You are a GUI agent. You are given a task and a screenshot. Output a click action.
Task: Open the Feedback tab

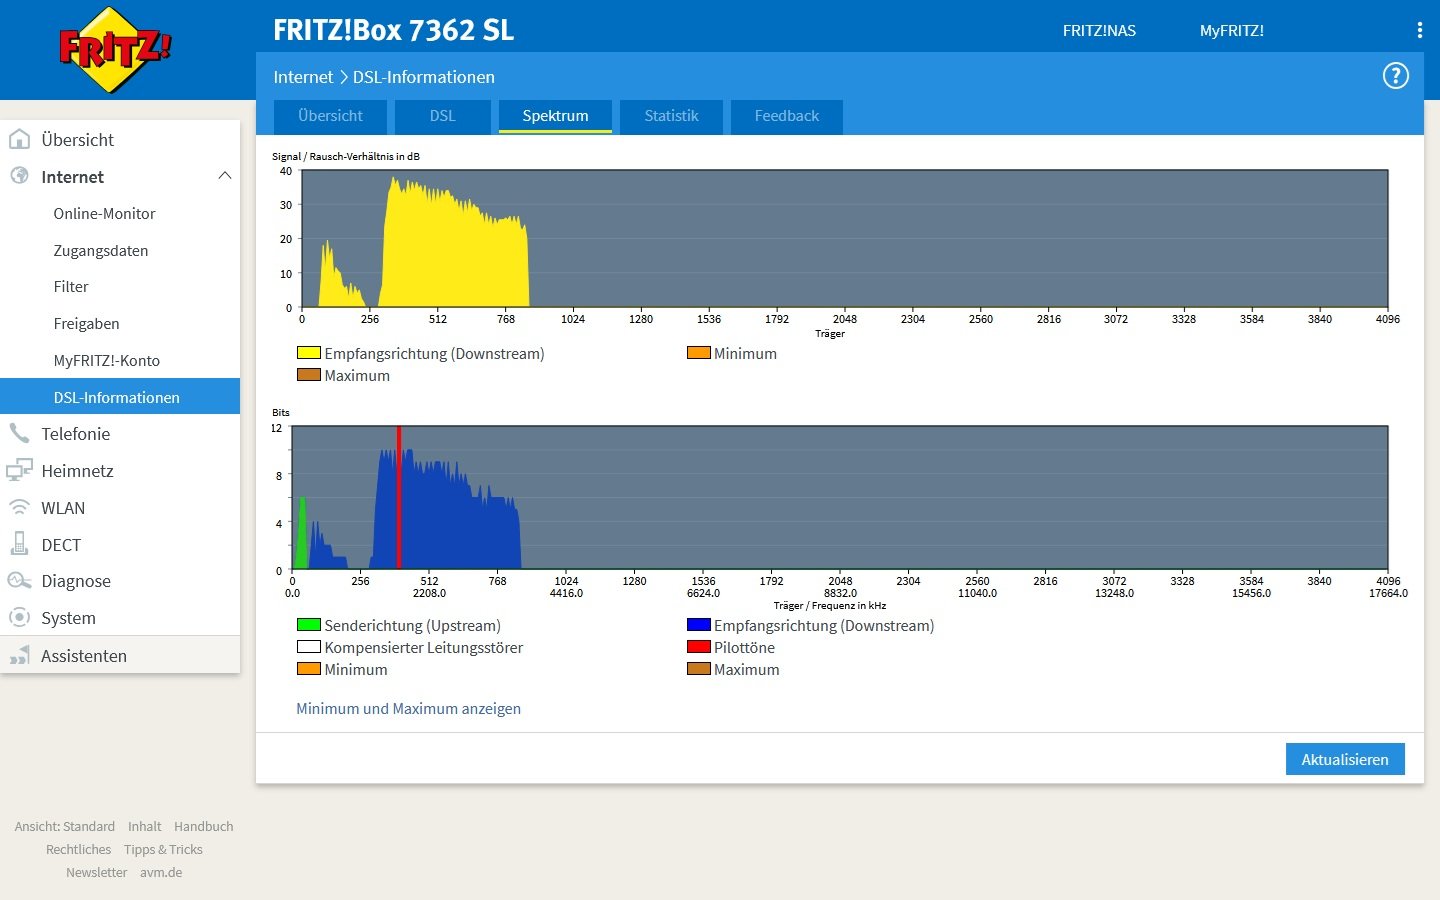pos(786,116)
